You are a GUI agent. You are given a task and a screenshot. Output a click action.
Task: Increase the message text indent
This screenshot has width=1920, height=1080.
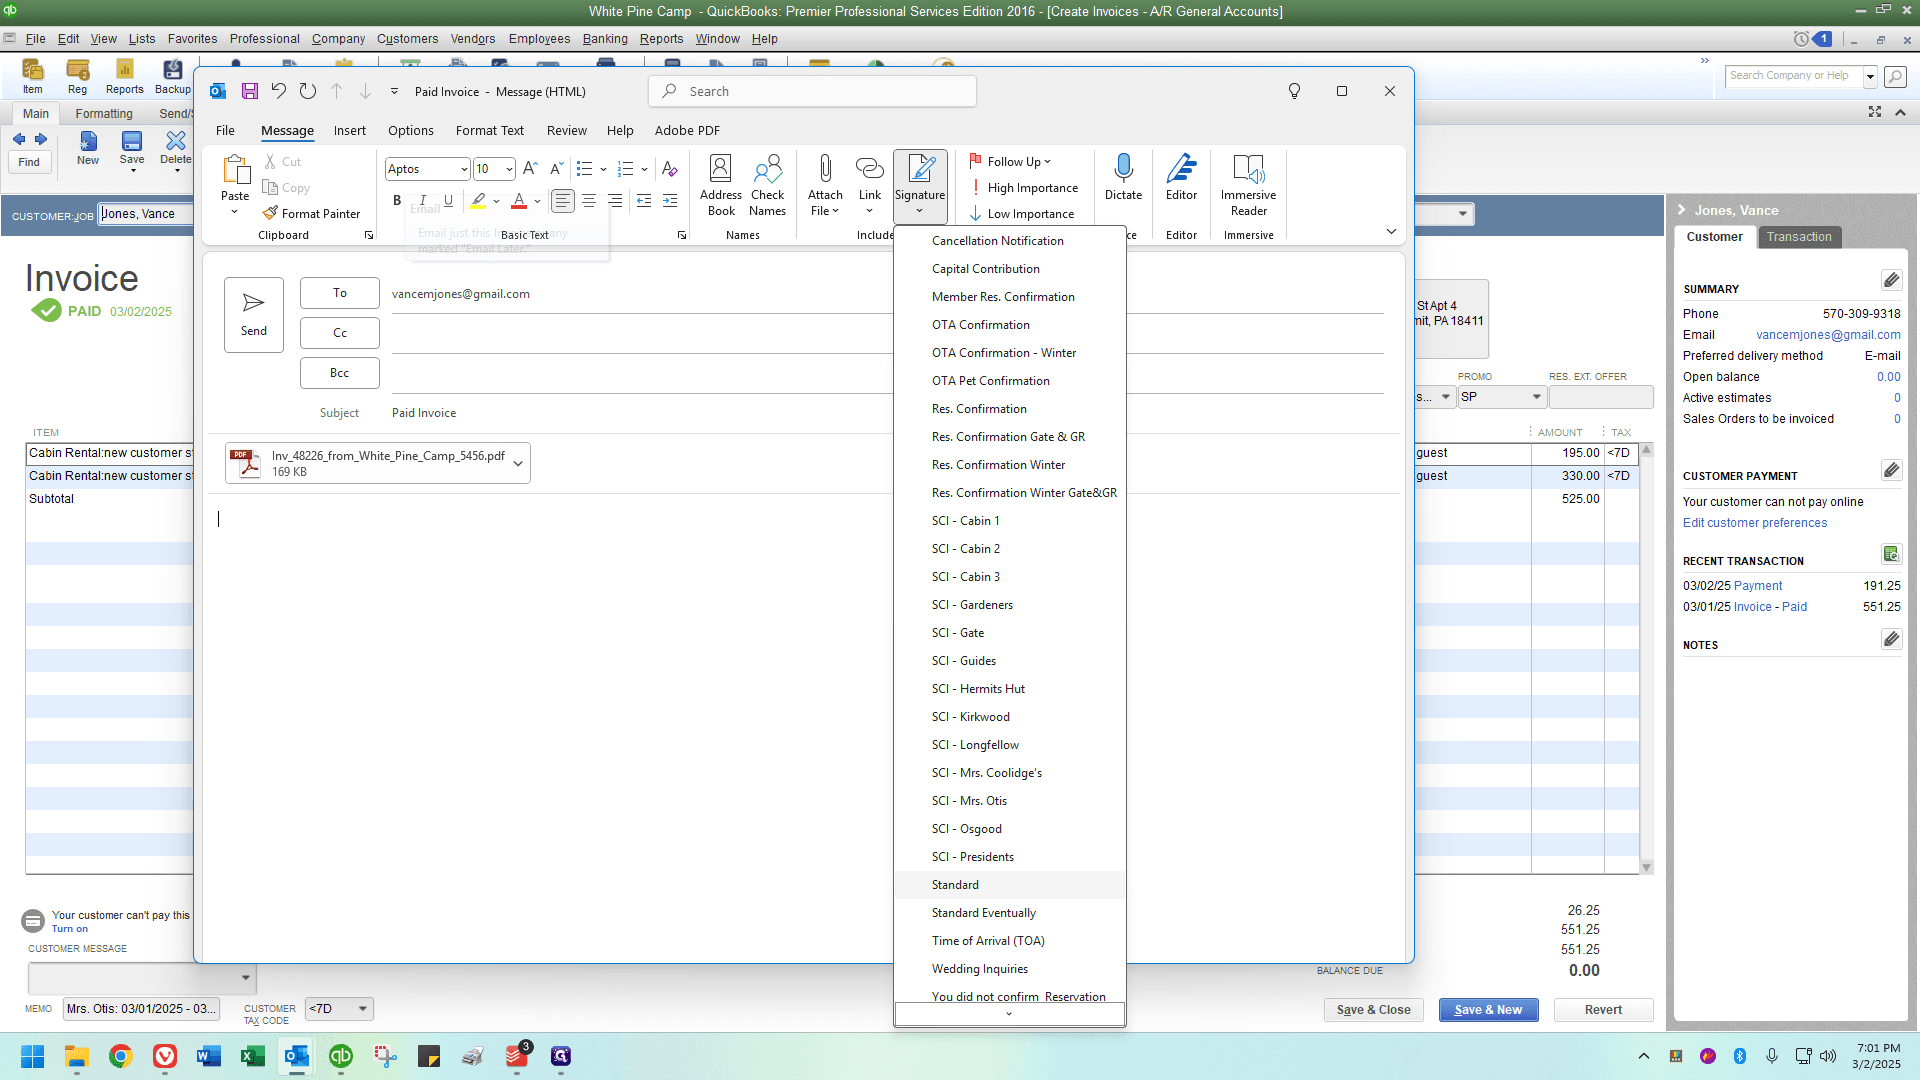pos(670,201)
